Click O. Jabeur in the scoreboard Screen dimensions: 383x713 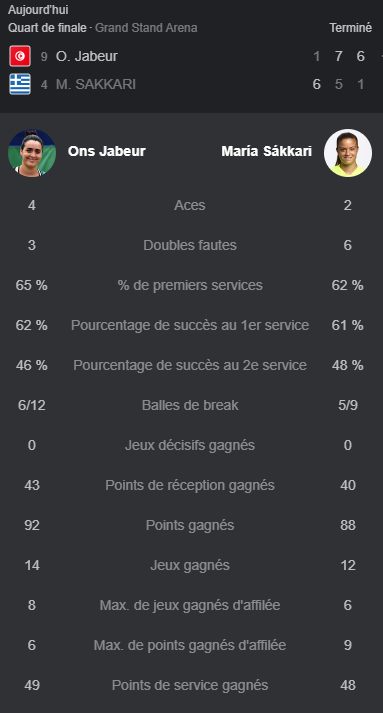click(x=86, y=56)
